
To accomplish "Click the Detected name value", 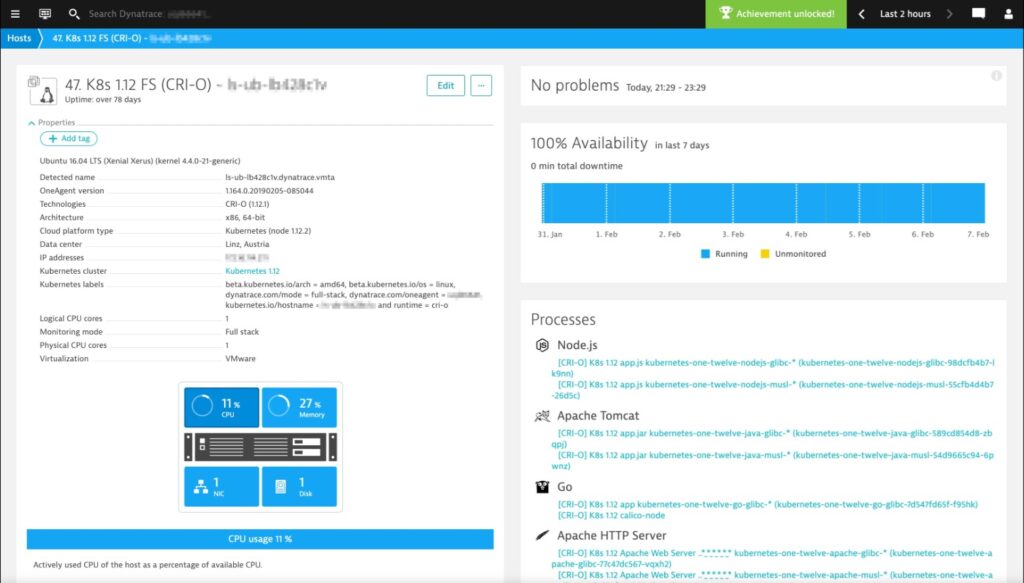I will point(280,177).
